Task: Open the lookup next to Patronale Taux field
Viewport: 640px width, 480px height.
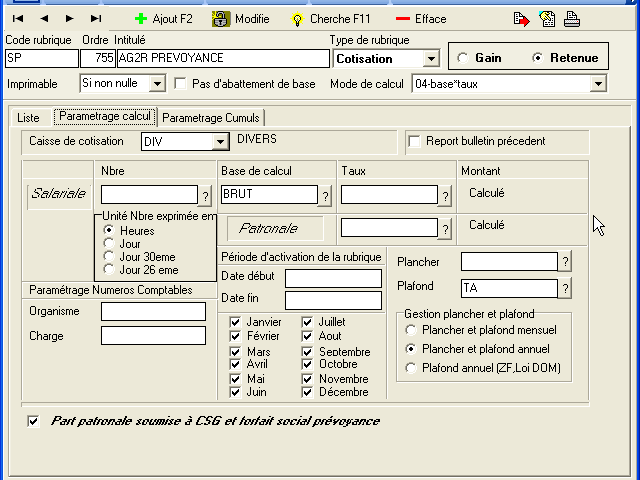Action: (445, 229)
